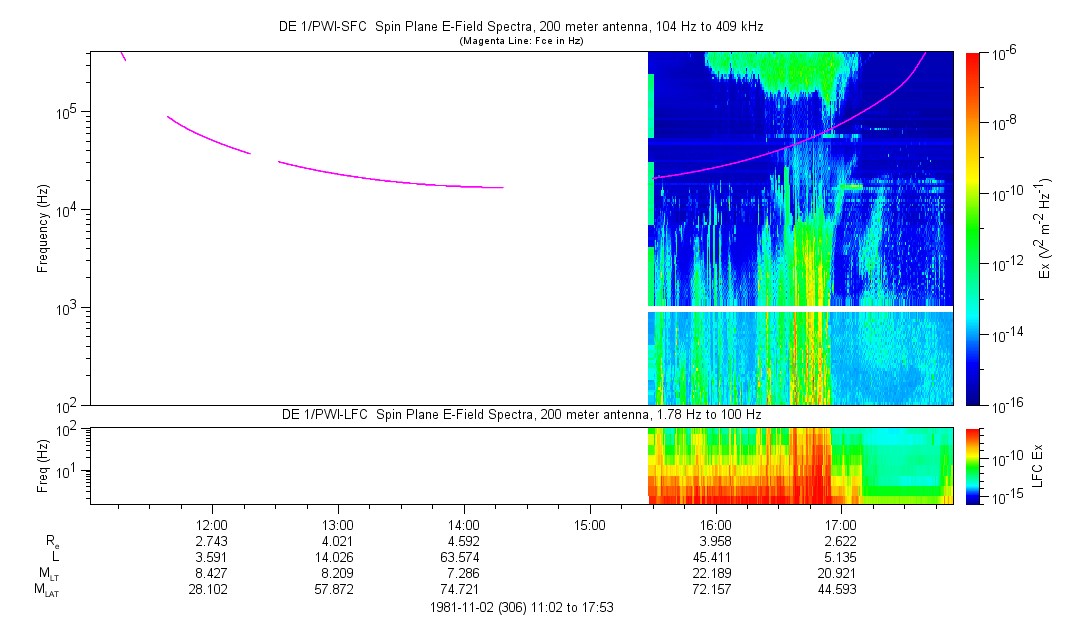Select the Frequency (Hz) y-axis label
This screenshot has height=620, width=1083.
pos(43,229)
